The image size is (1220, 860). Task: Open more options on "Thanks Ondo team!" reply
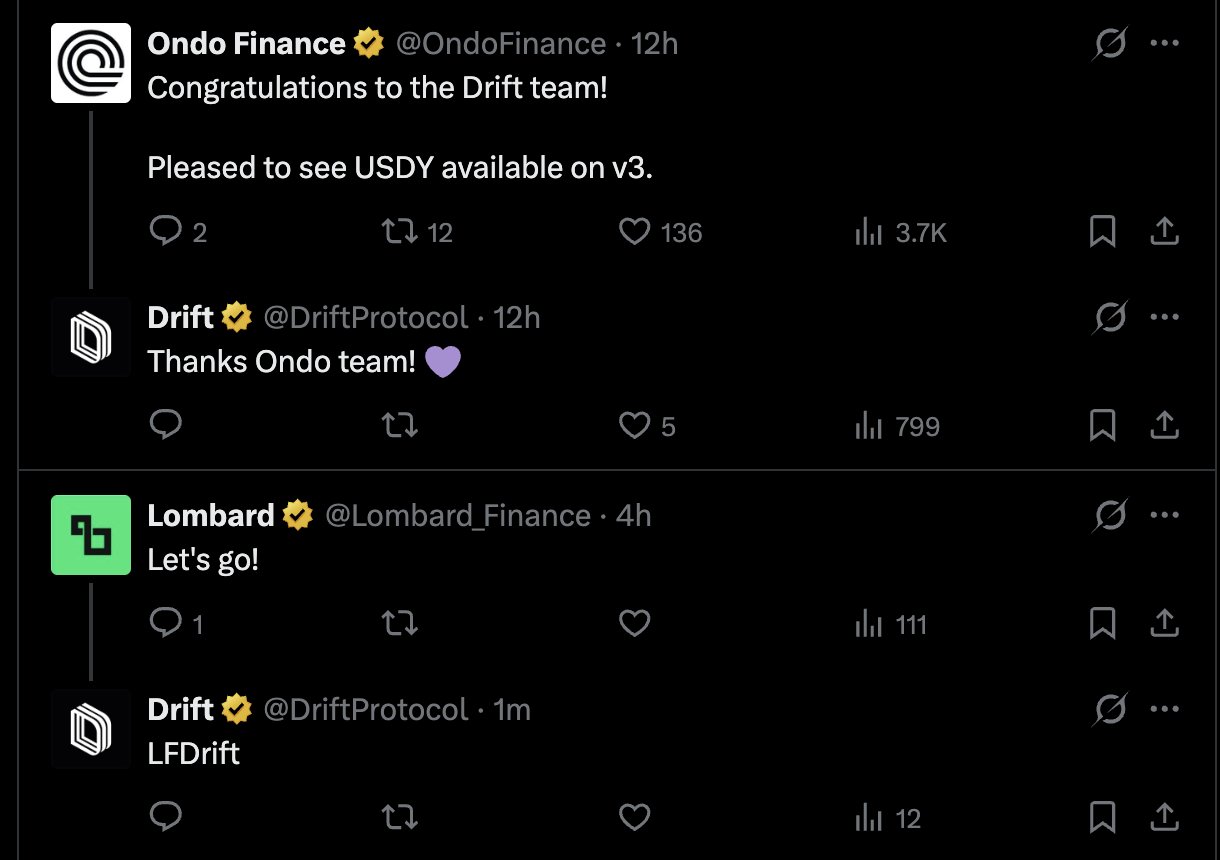1165,317
